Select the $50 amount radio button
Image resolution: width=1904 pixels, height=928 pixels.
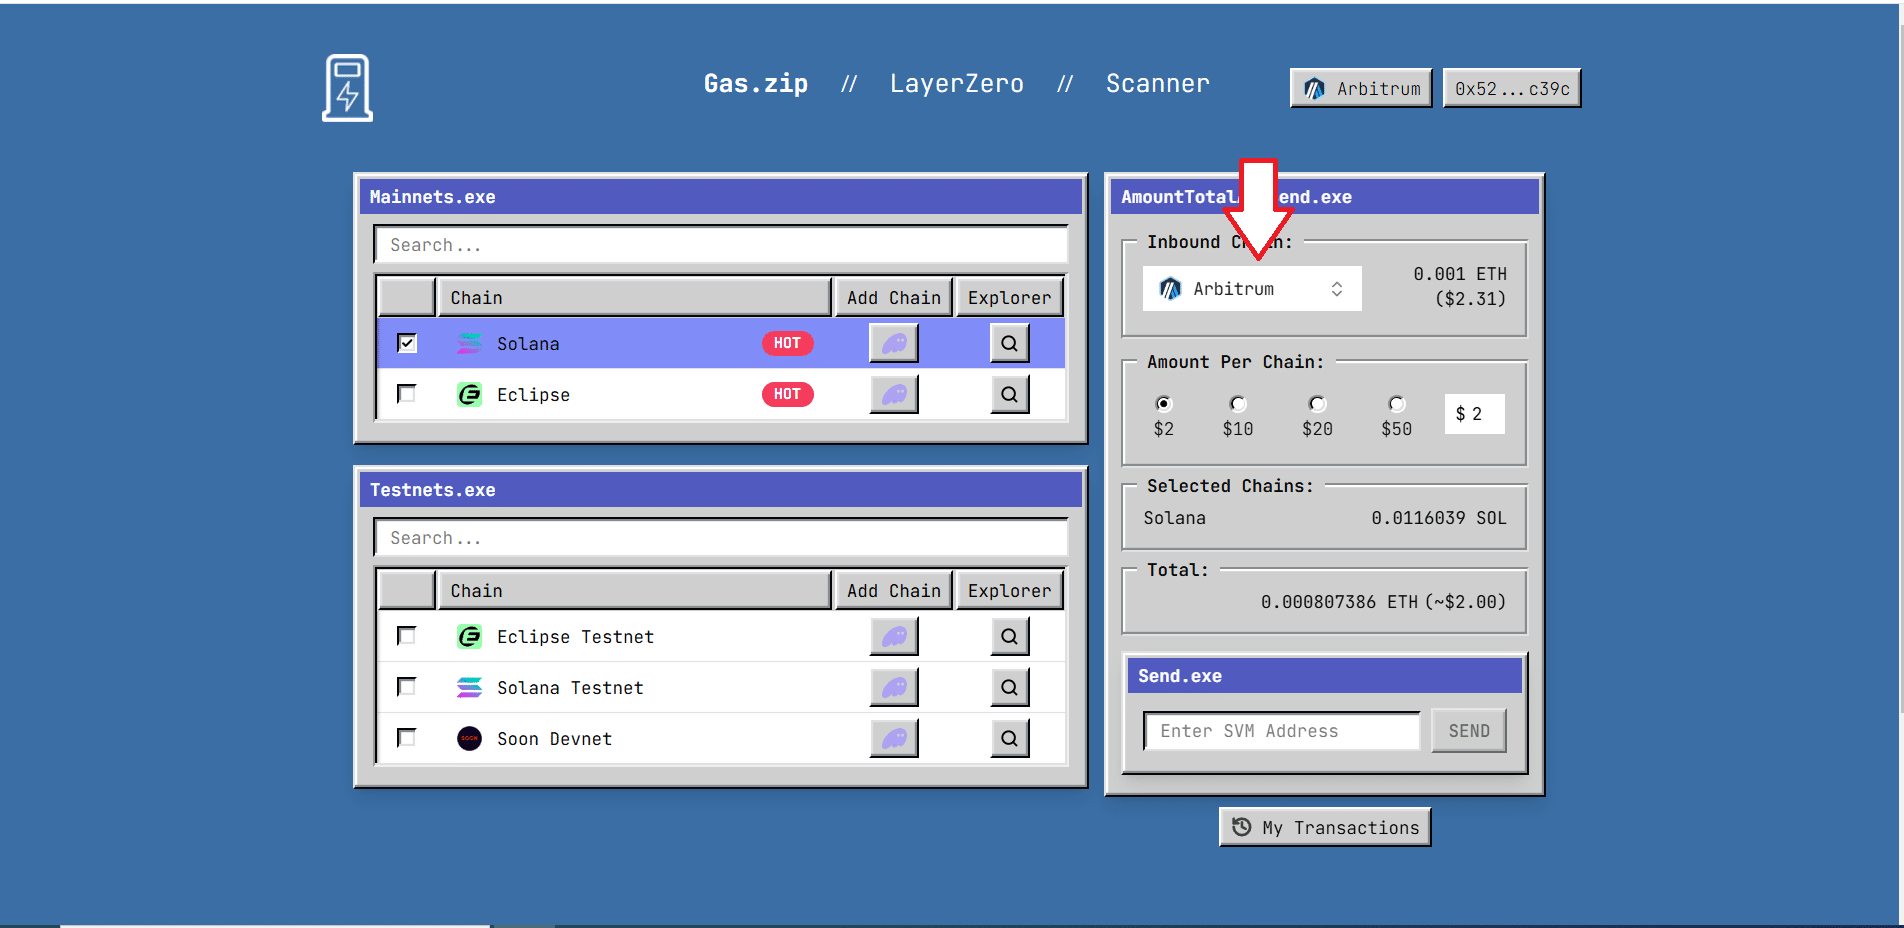(1396, 404)
